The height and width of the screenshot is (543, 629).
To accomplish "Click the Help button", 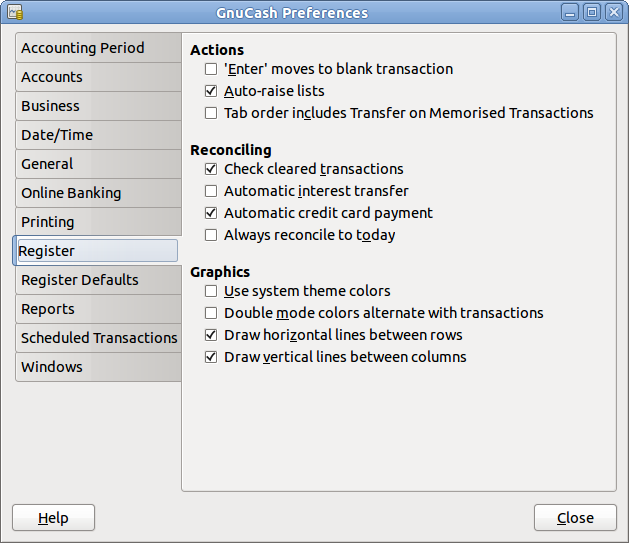I will pyautogui.click(x=53, y=518).
